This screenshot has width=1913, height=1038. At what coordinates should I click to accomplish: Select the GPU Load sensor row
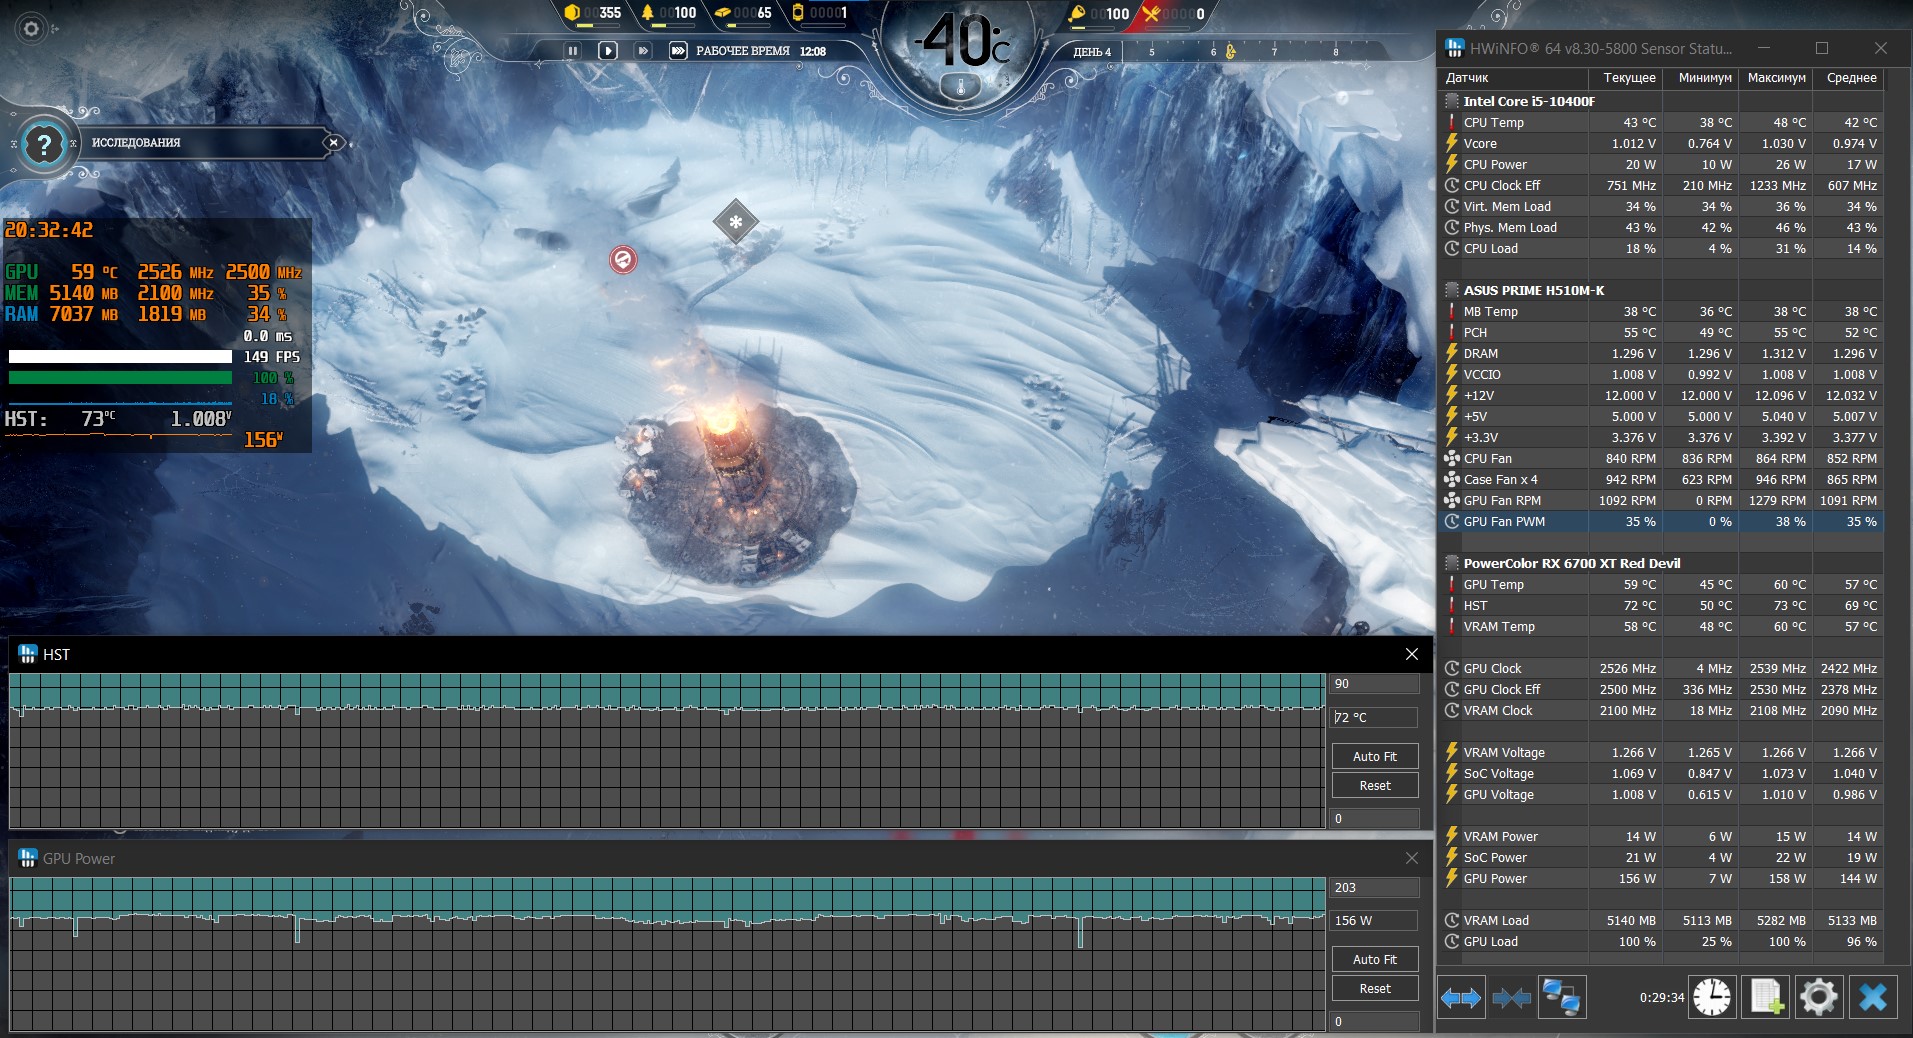pos(1662,942)
